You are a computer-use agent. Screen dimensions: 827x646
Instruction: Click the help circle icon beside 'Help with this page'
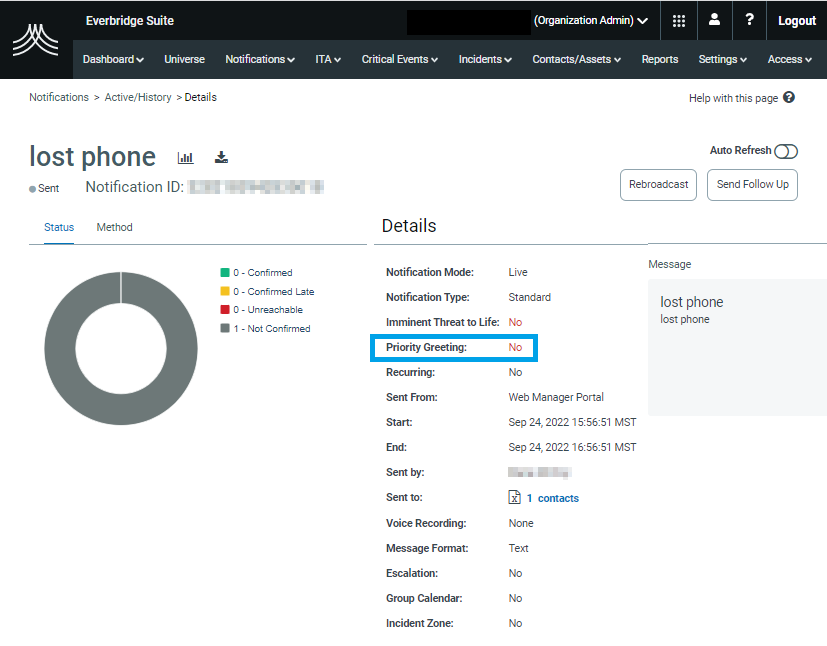tap(788, 98)
